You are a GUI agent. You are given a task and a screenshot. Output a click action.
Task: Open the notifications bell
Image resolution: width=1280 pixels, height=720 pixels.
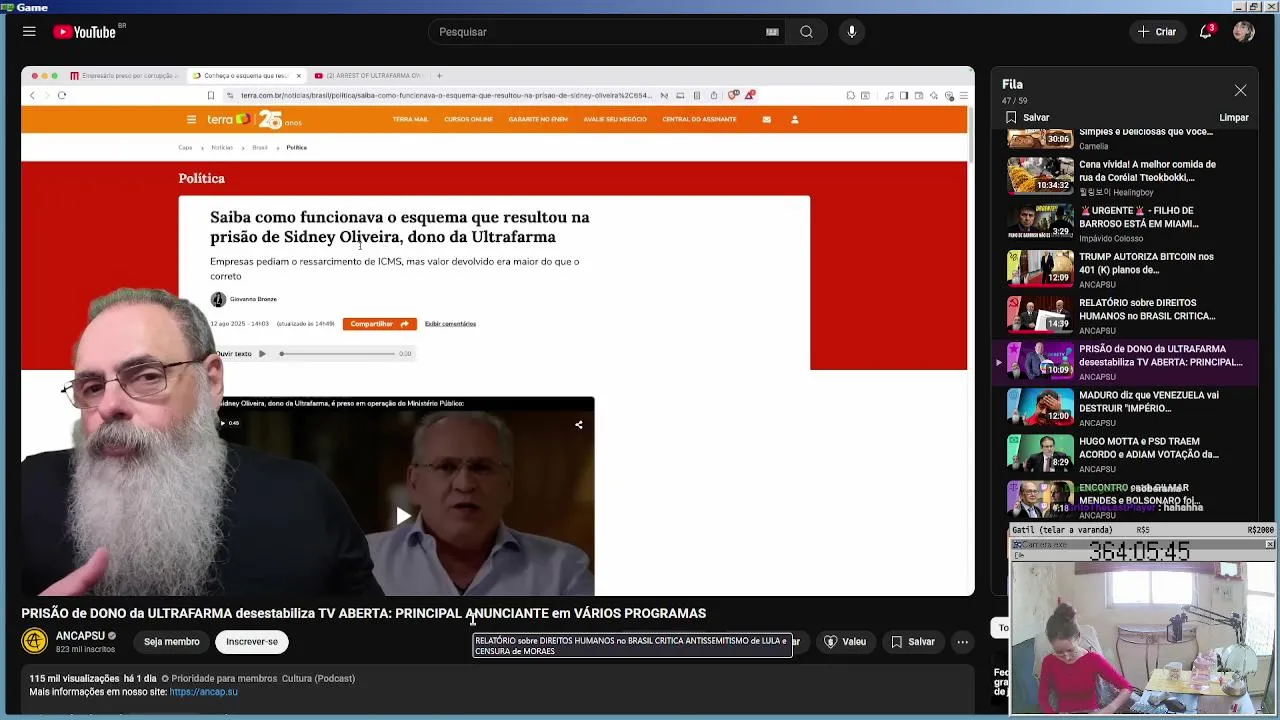[1206, 32]
